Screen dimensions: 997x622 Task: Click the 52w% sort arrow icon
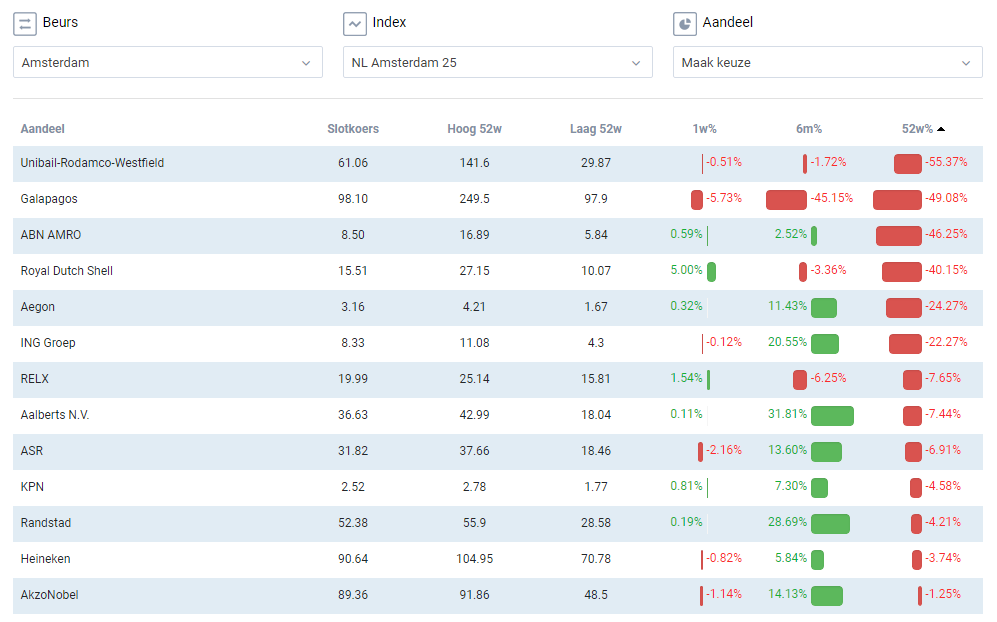point(941,129)
